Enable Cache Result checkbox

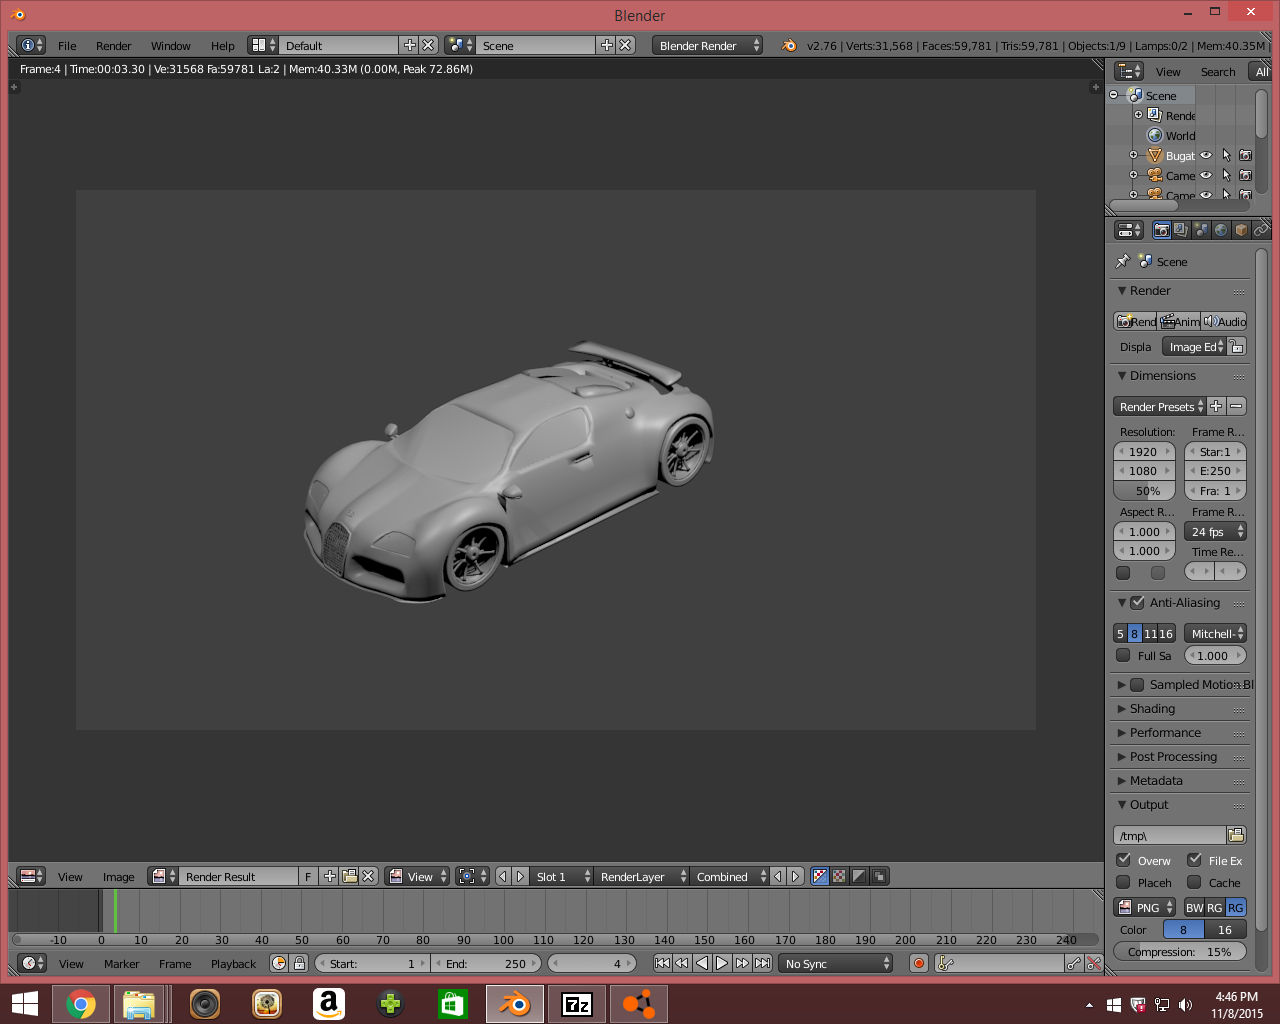pos(1194,882)
